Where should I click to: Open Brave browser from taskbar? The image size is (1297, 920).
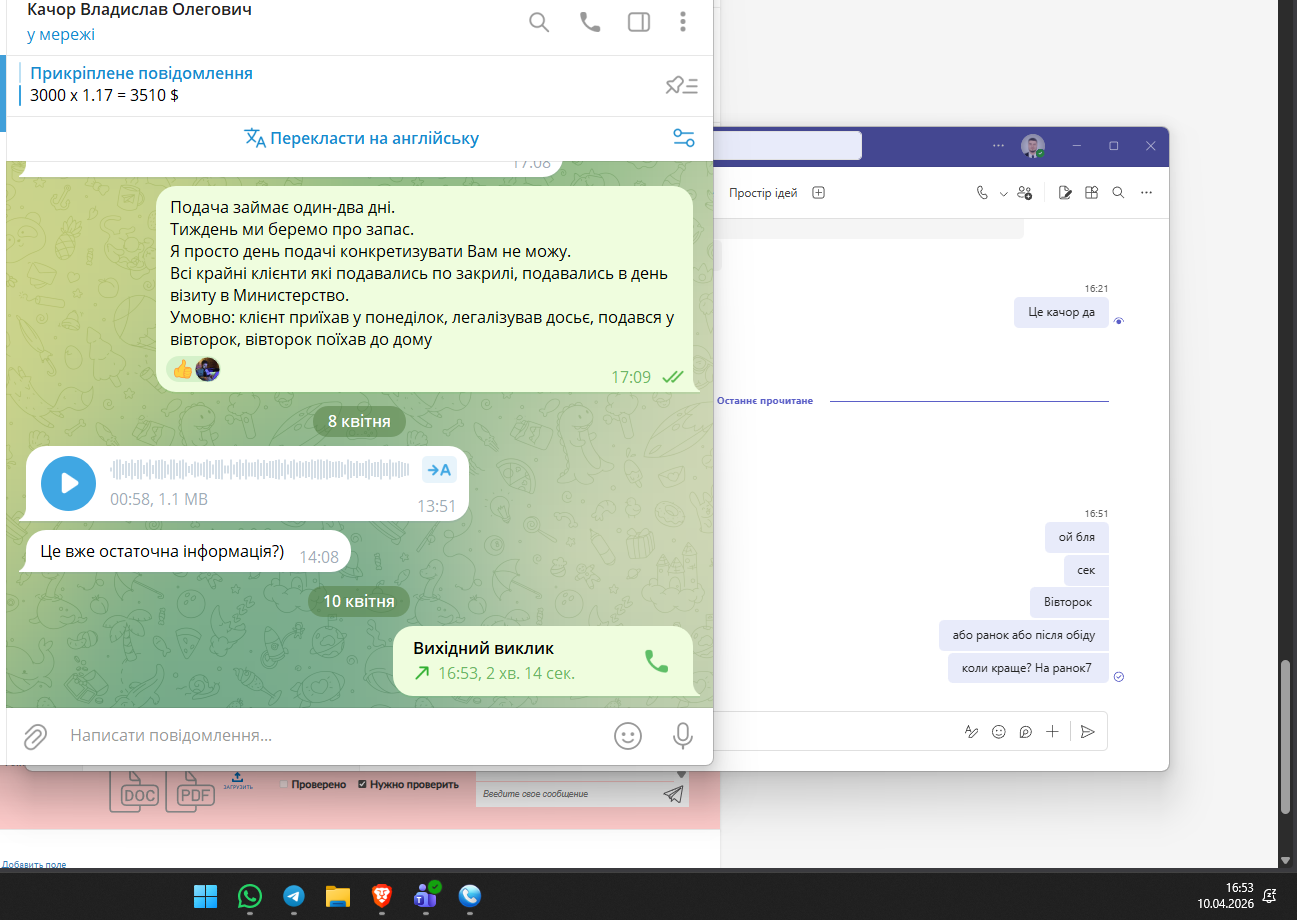382,896
